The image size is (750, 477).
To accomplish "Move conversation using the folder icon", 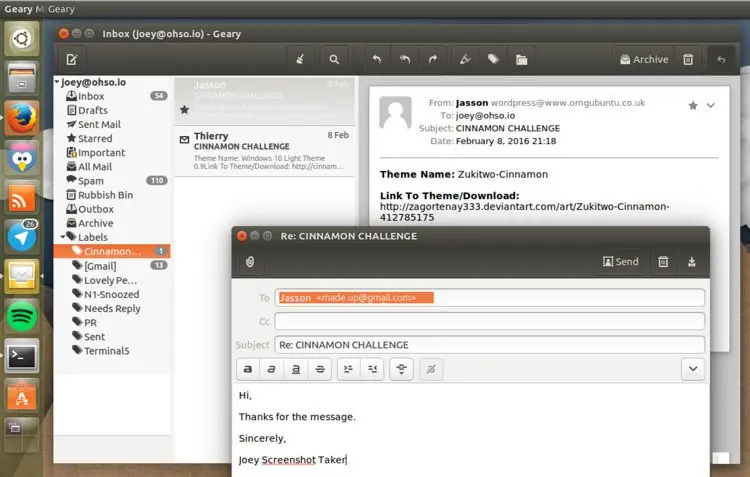I will click(x=521, y=59).
